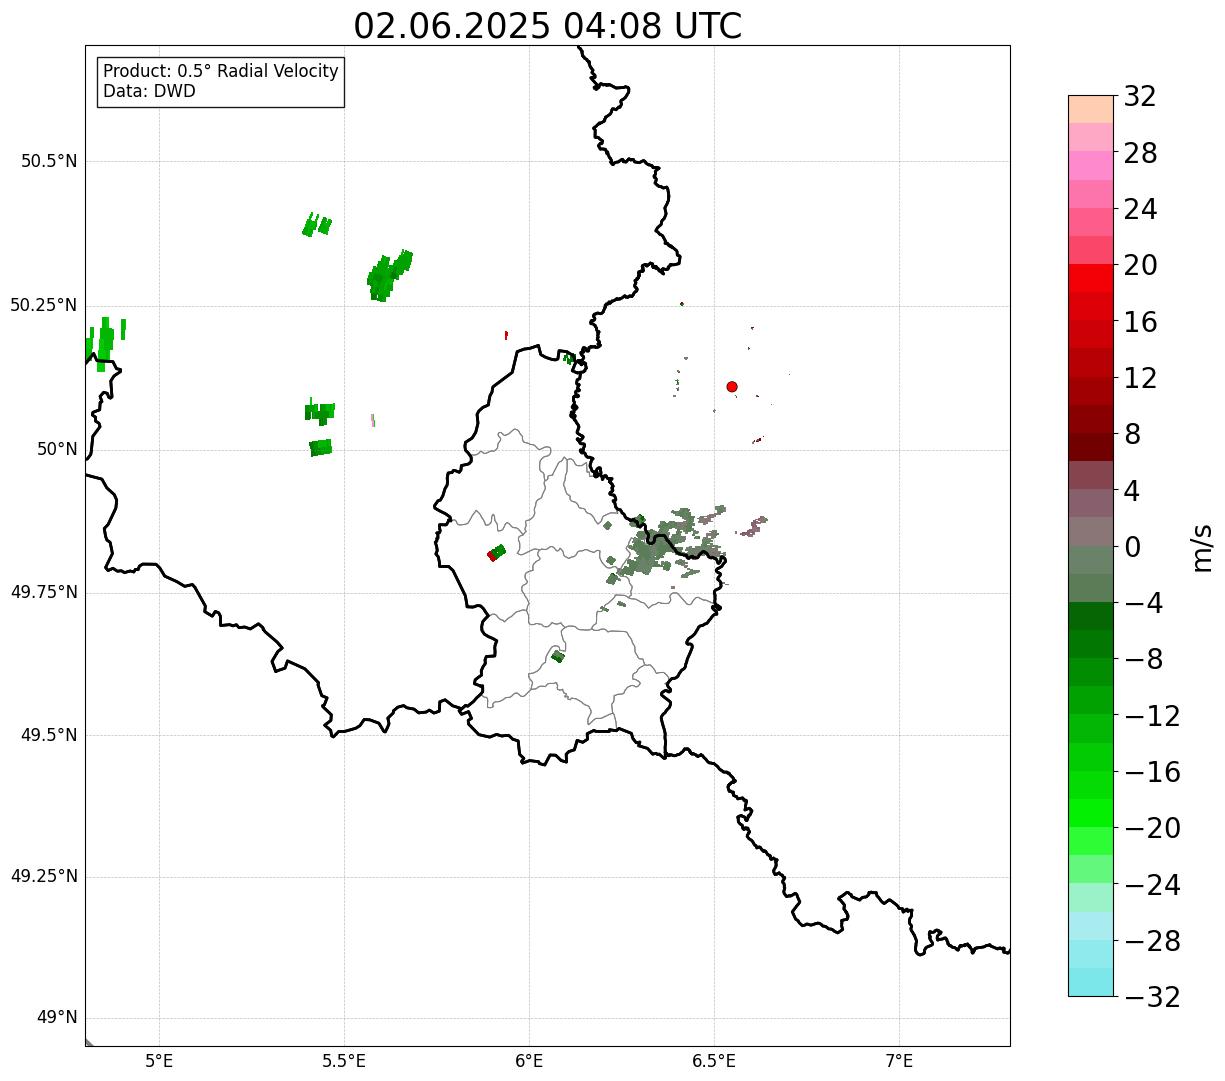
Task: Click the 50°N latitude label
Action: [x=57, y=449]
